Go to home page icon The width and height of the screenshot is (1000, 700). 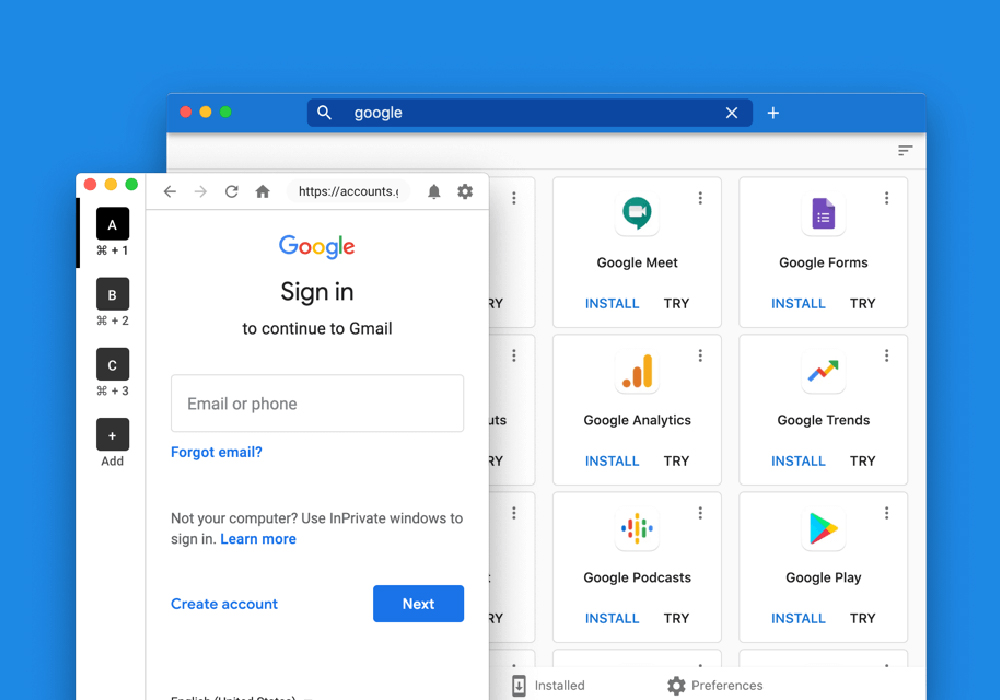pos(262,192)
